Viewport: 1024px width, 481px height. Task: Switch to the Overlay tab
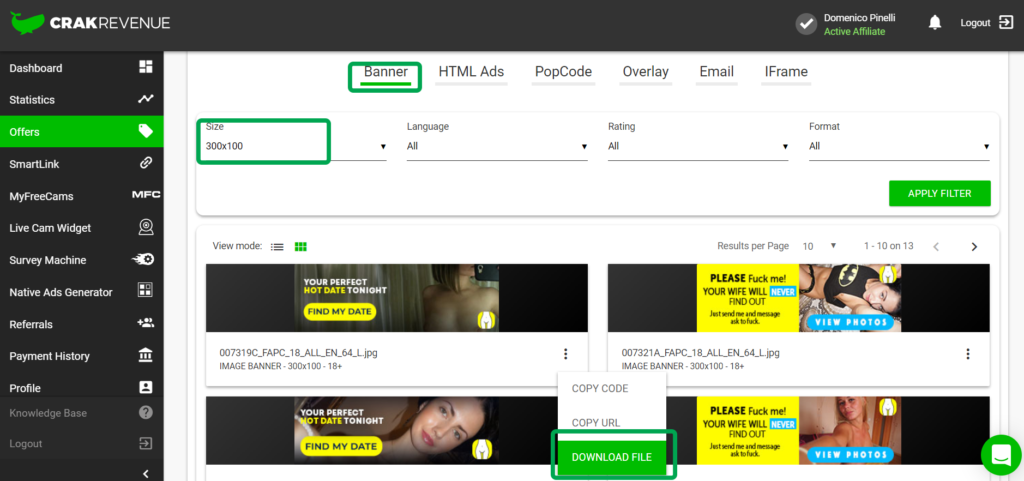[x=645, y=72]
